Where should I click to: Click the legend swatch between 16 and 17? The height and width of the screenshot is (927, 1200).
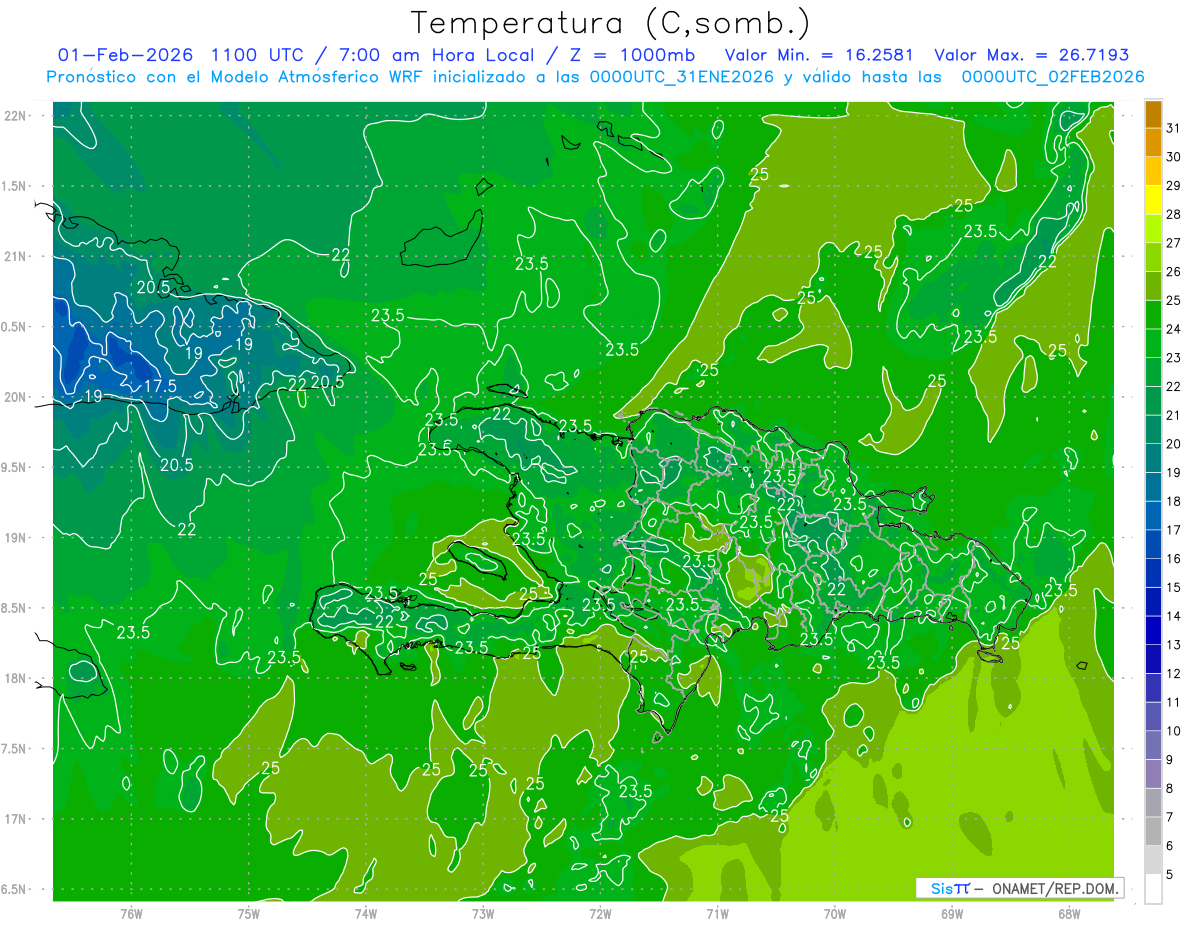pyautogui.click(x=1153, y=545)
